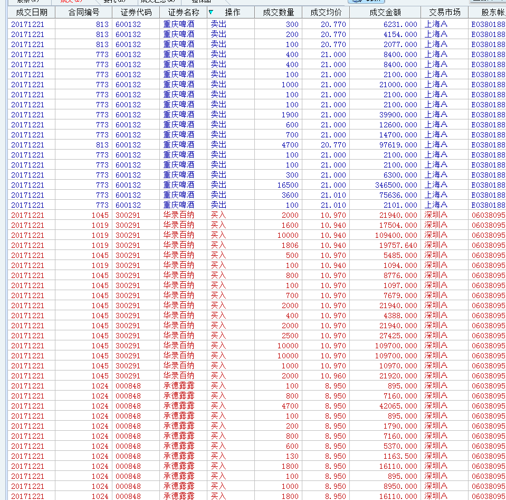The height and width of the screenshot is (500, 506).
Task: Select the amount cell 4154.000
Action: (400, 34)
